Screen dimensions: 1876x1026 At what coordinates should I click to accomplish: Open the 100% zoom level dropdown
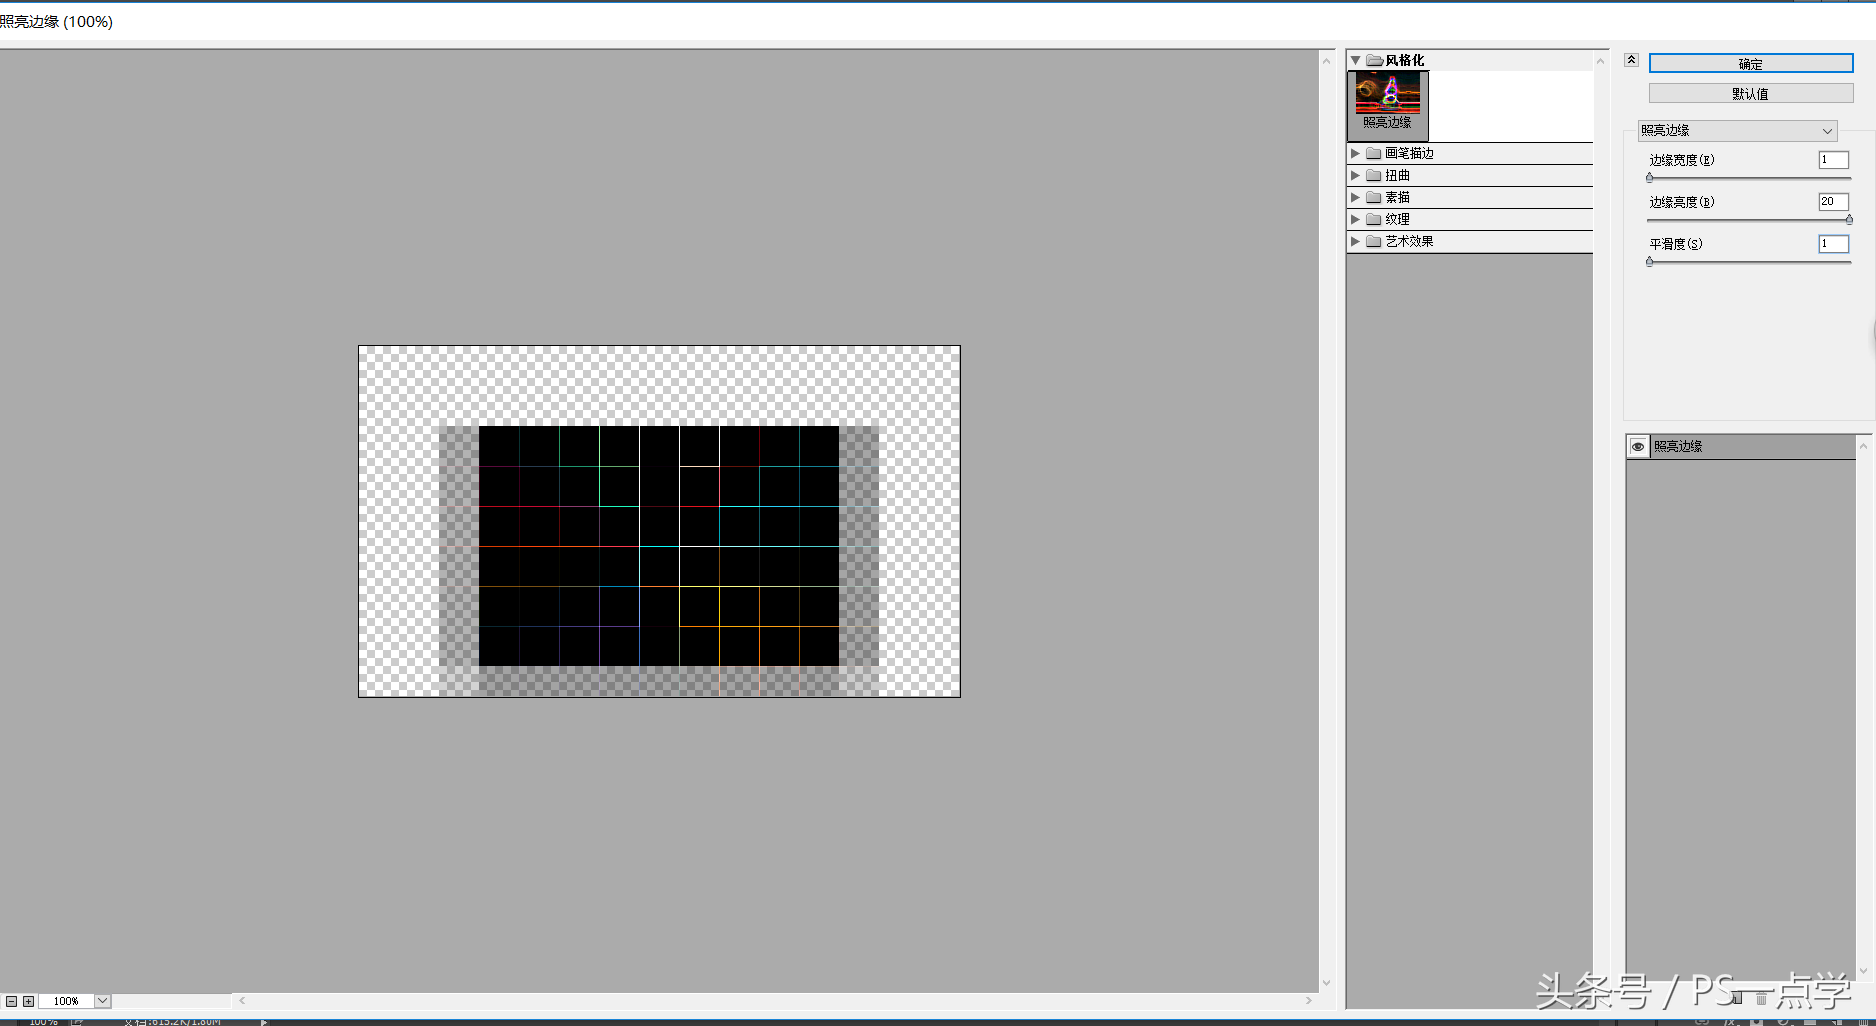(x=103, y=1001)
